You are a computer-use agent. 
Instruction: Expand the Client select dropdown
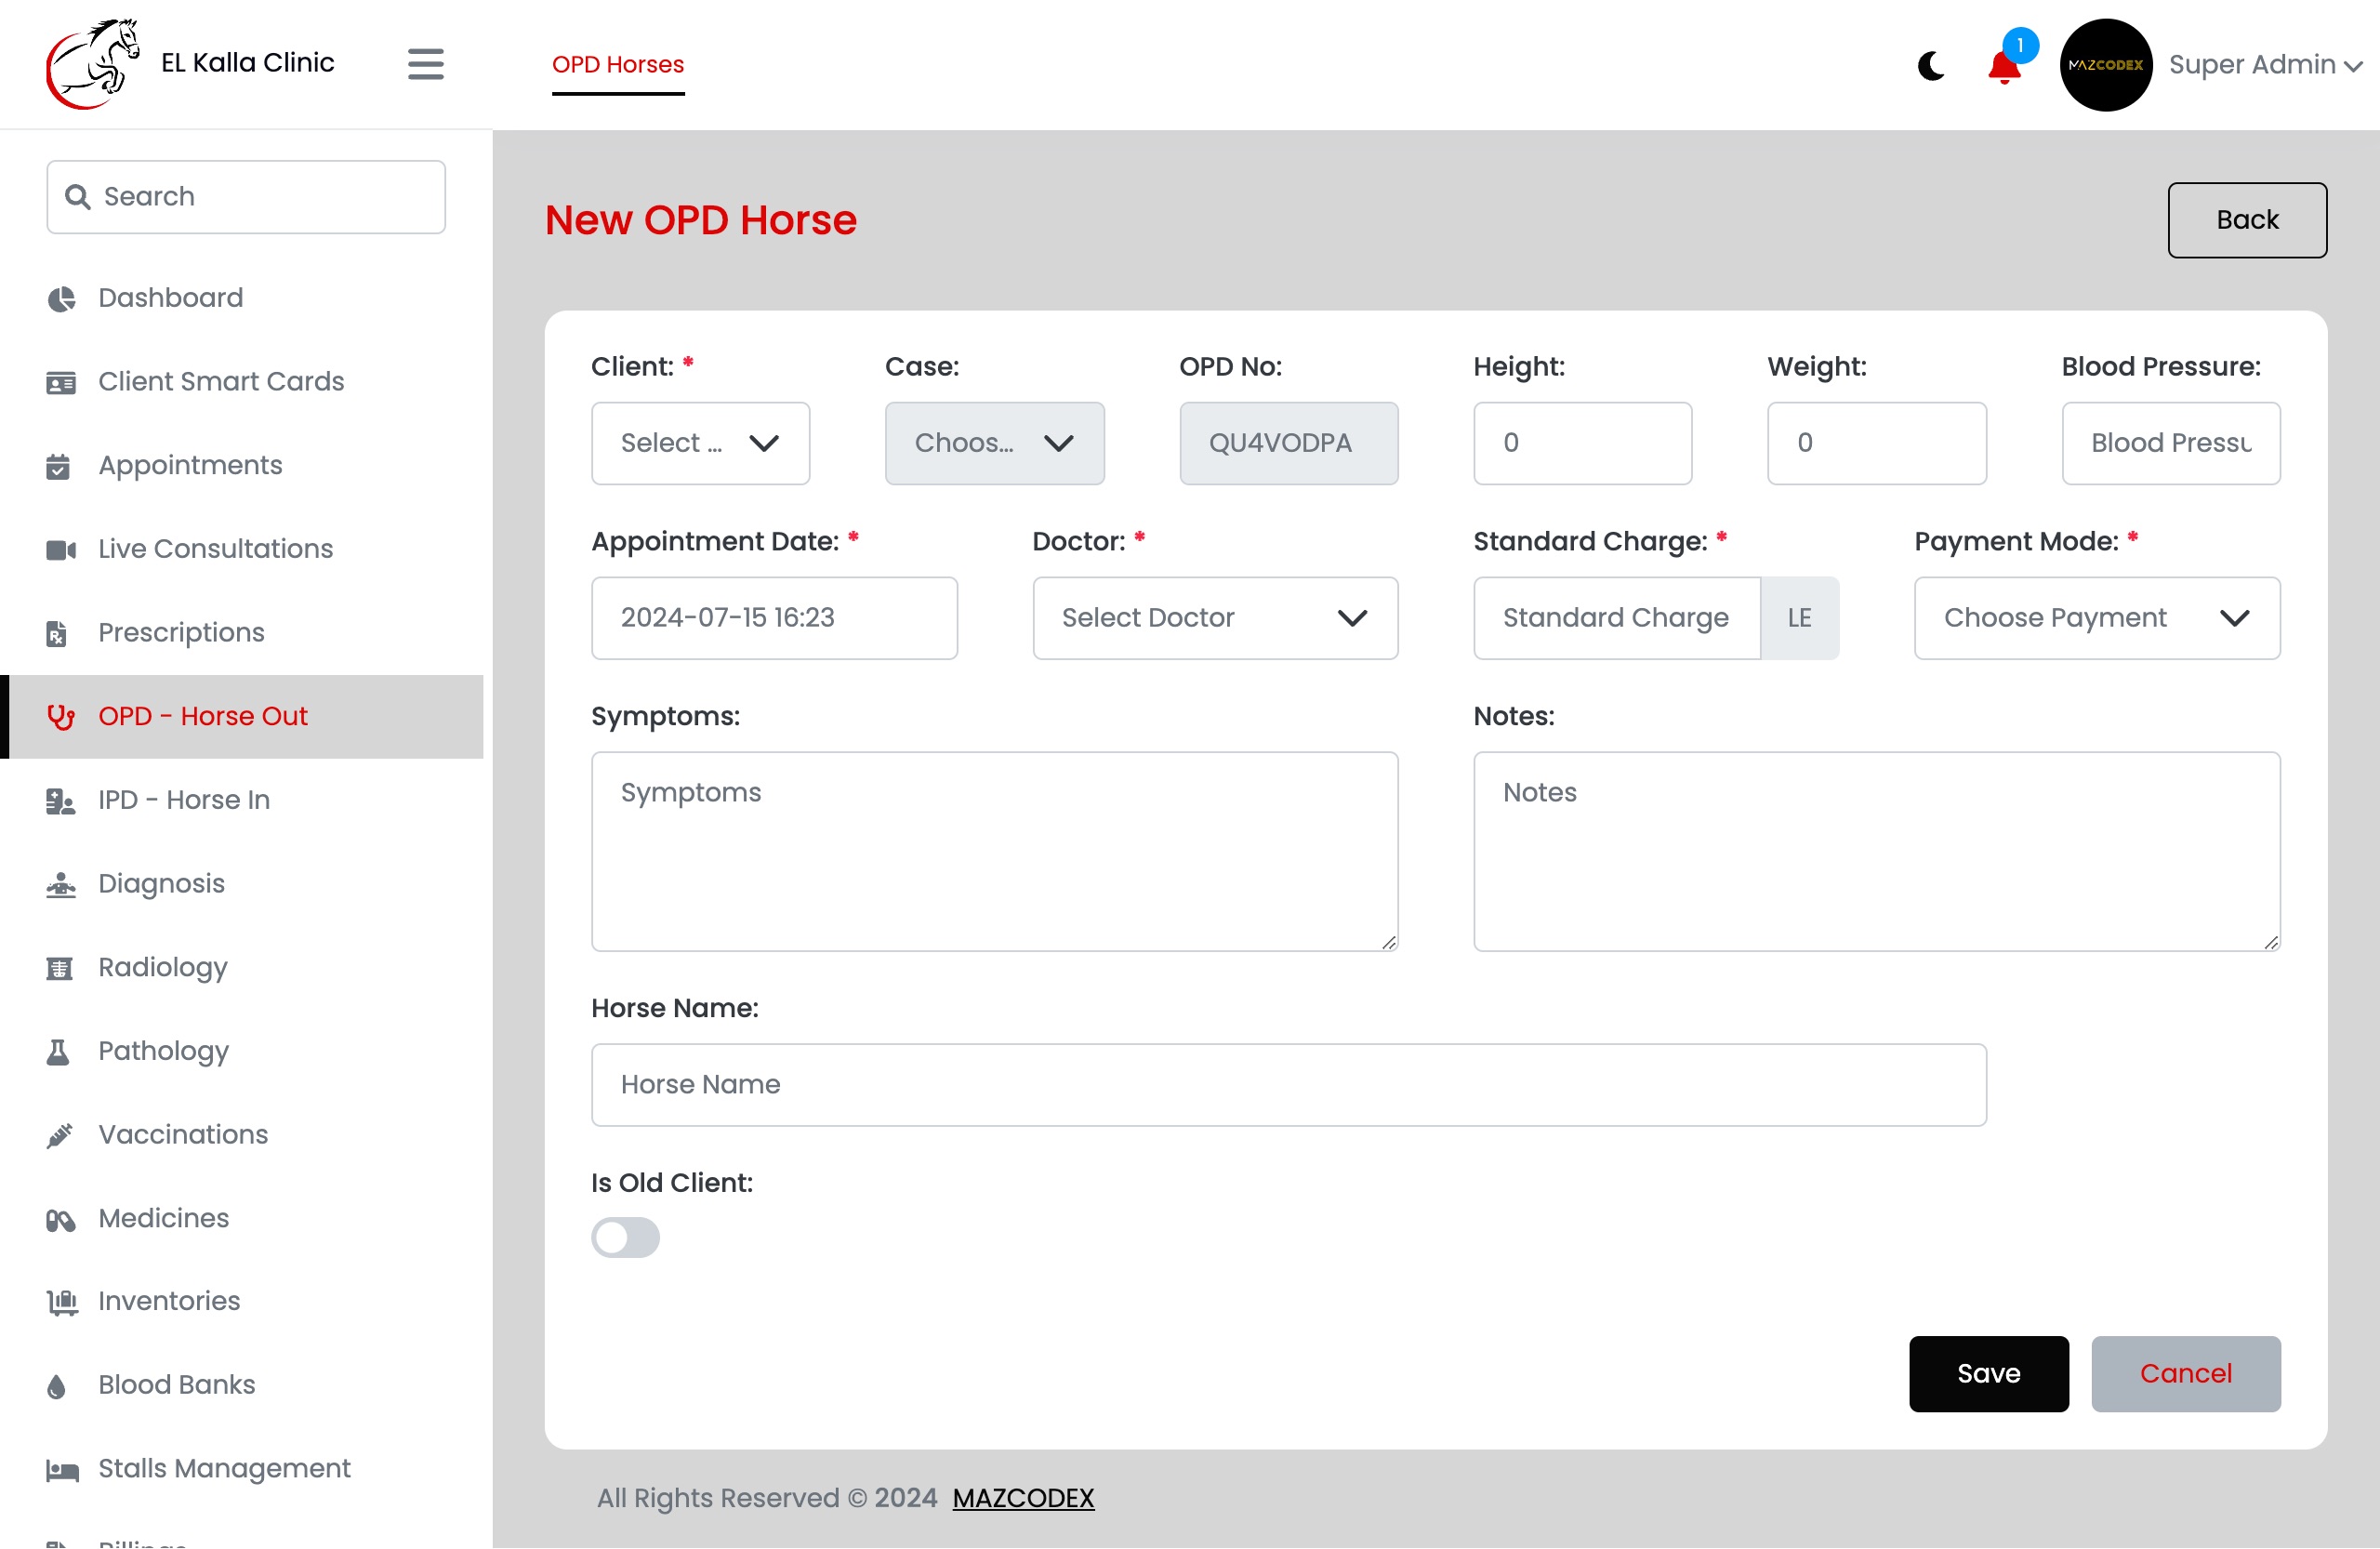click(700, 443)
